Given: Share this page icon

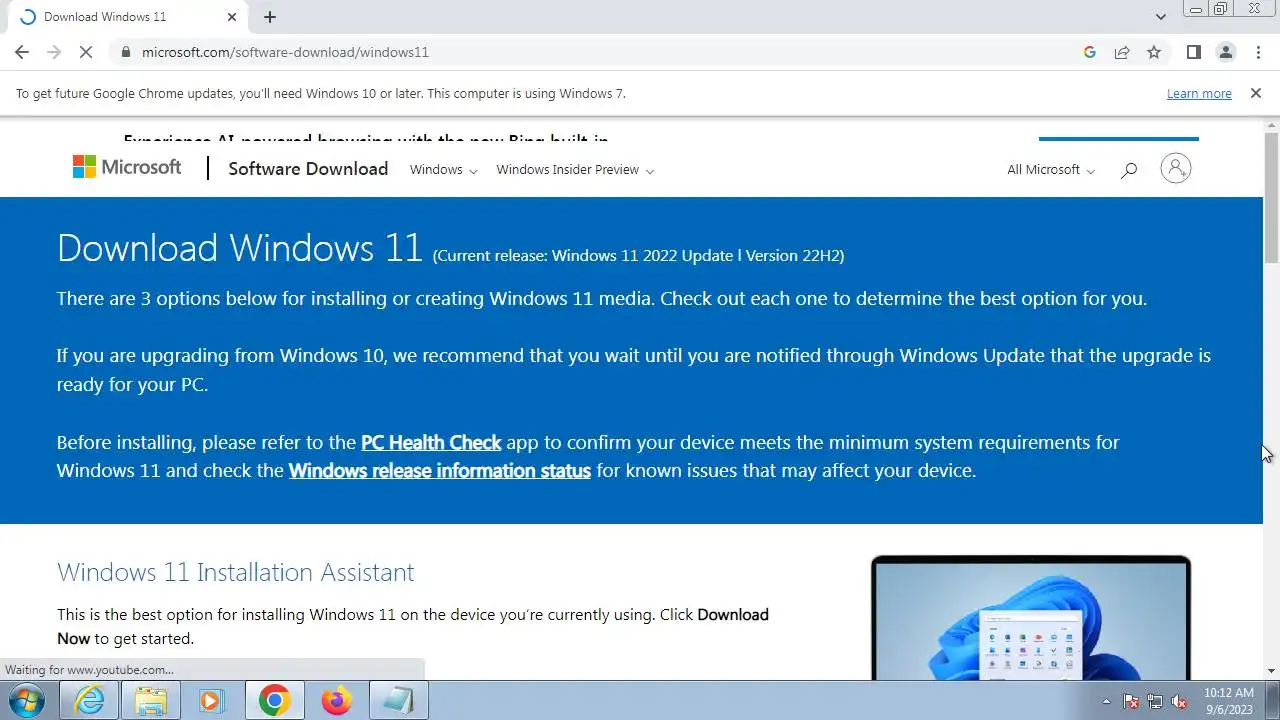Looking at the screenshot, I should [x=1122, y=52].
